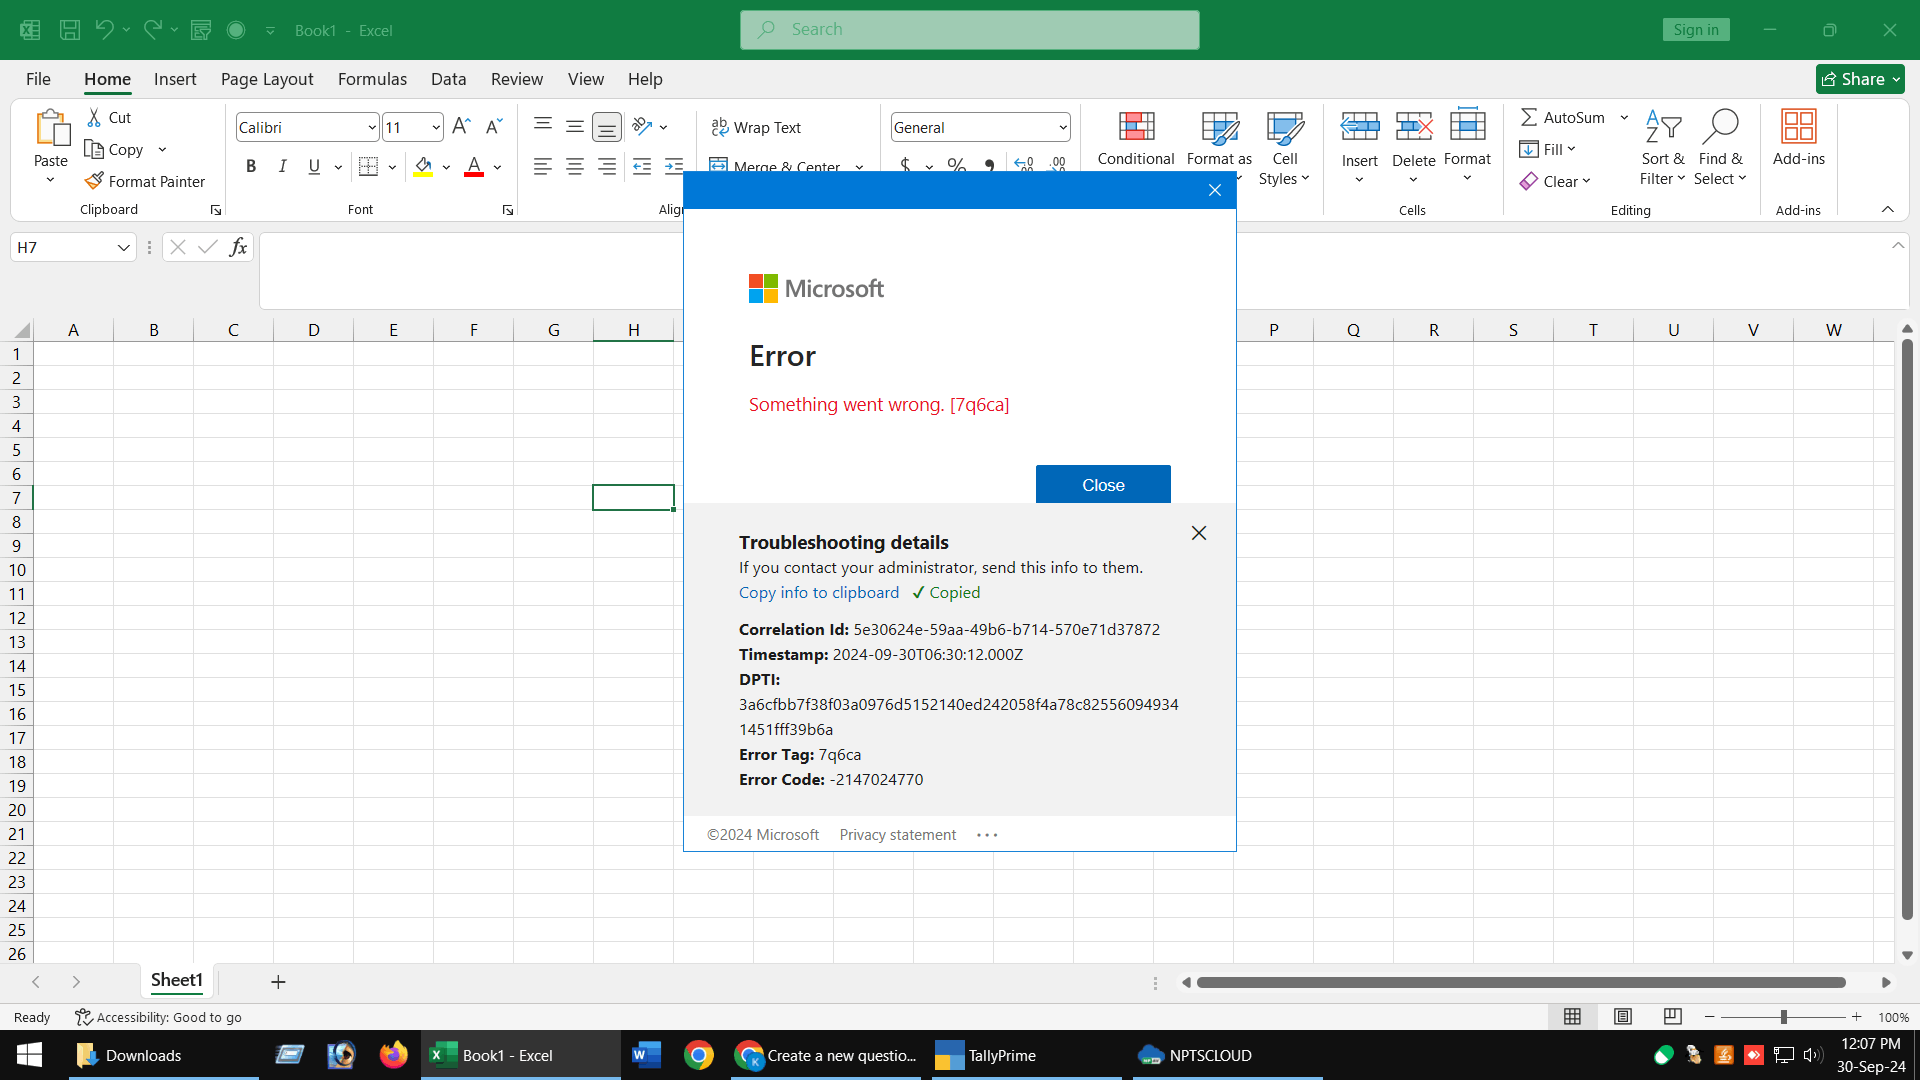Viewport: 1920px width, 1080px height.
Task: Click the Format Painter brush icon
Action: (x=94, y=181)
